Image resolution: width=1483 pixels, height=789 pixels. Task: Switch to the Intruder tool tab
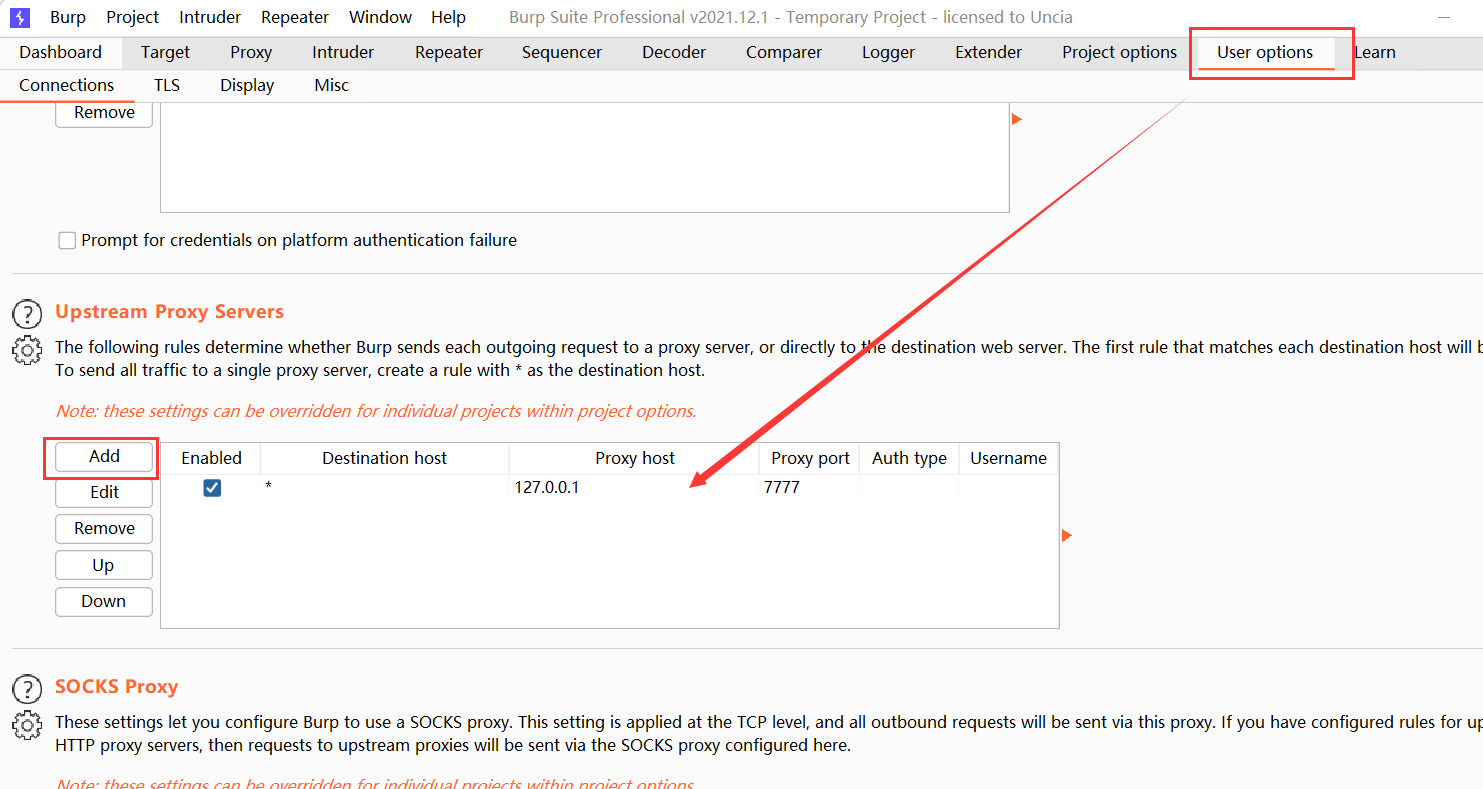[x=343, y=52]
